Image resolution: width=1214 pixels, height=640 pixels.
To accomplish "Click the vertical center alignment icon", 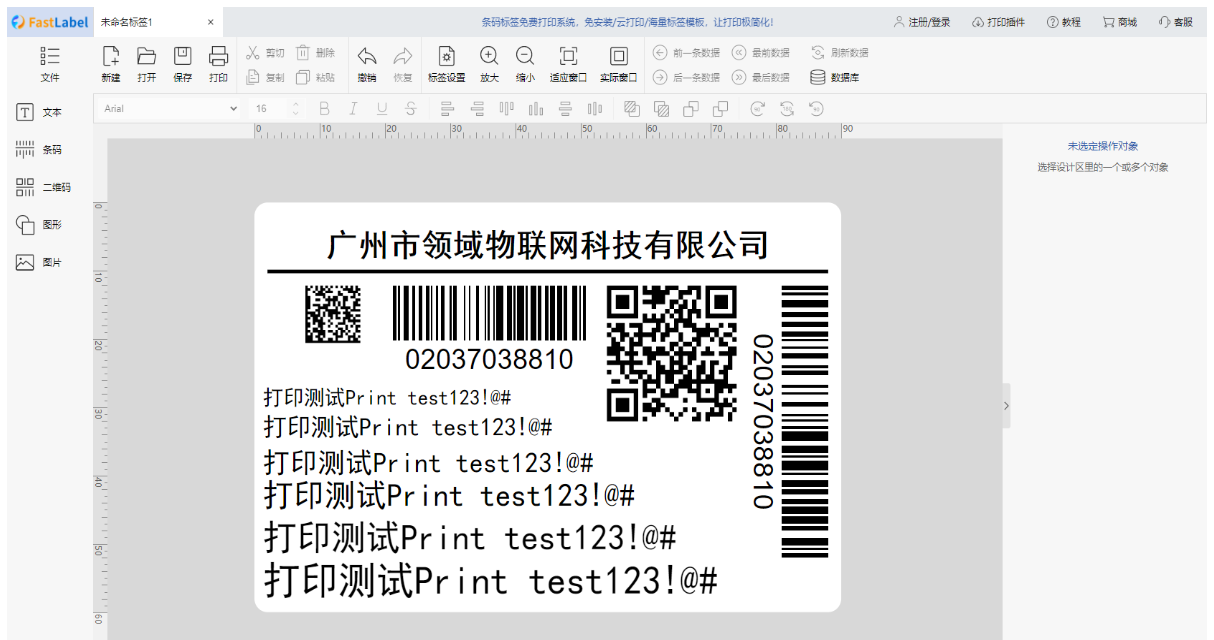I will tap(595, 108).
